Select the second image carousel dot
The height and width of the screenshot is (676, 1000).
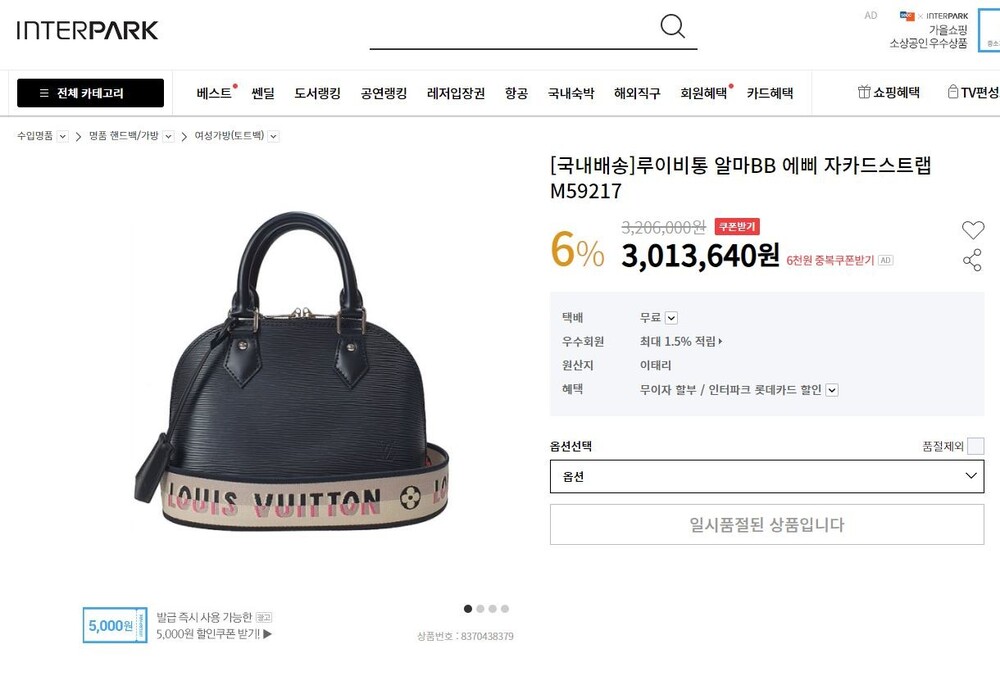(480, 609)
